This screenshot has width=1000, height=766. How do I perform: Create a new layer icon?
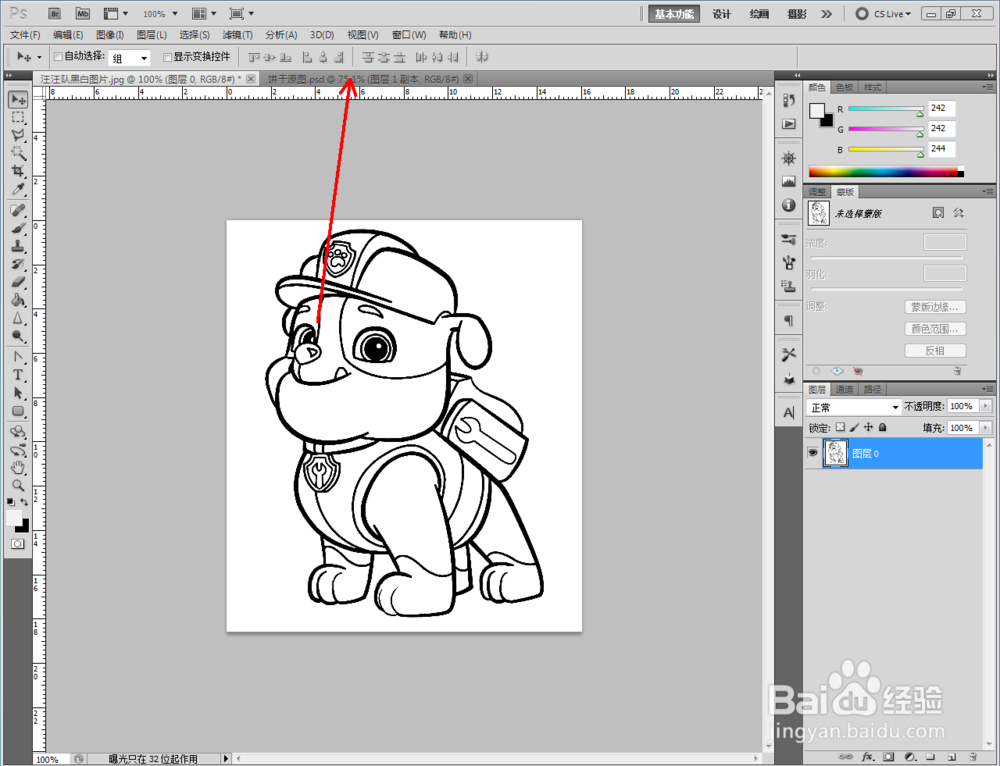pos(952,756)
